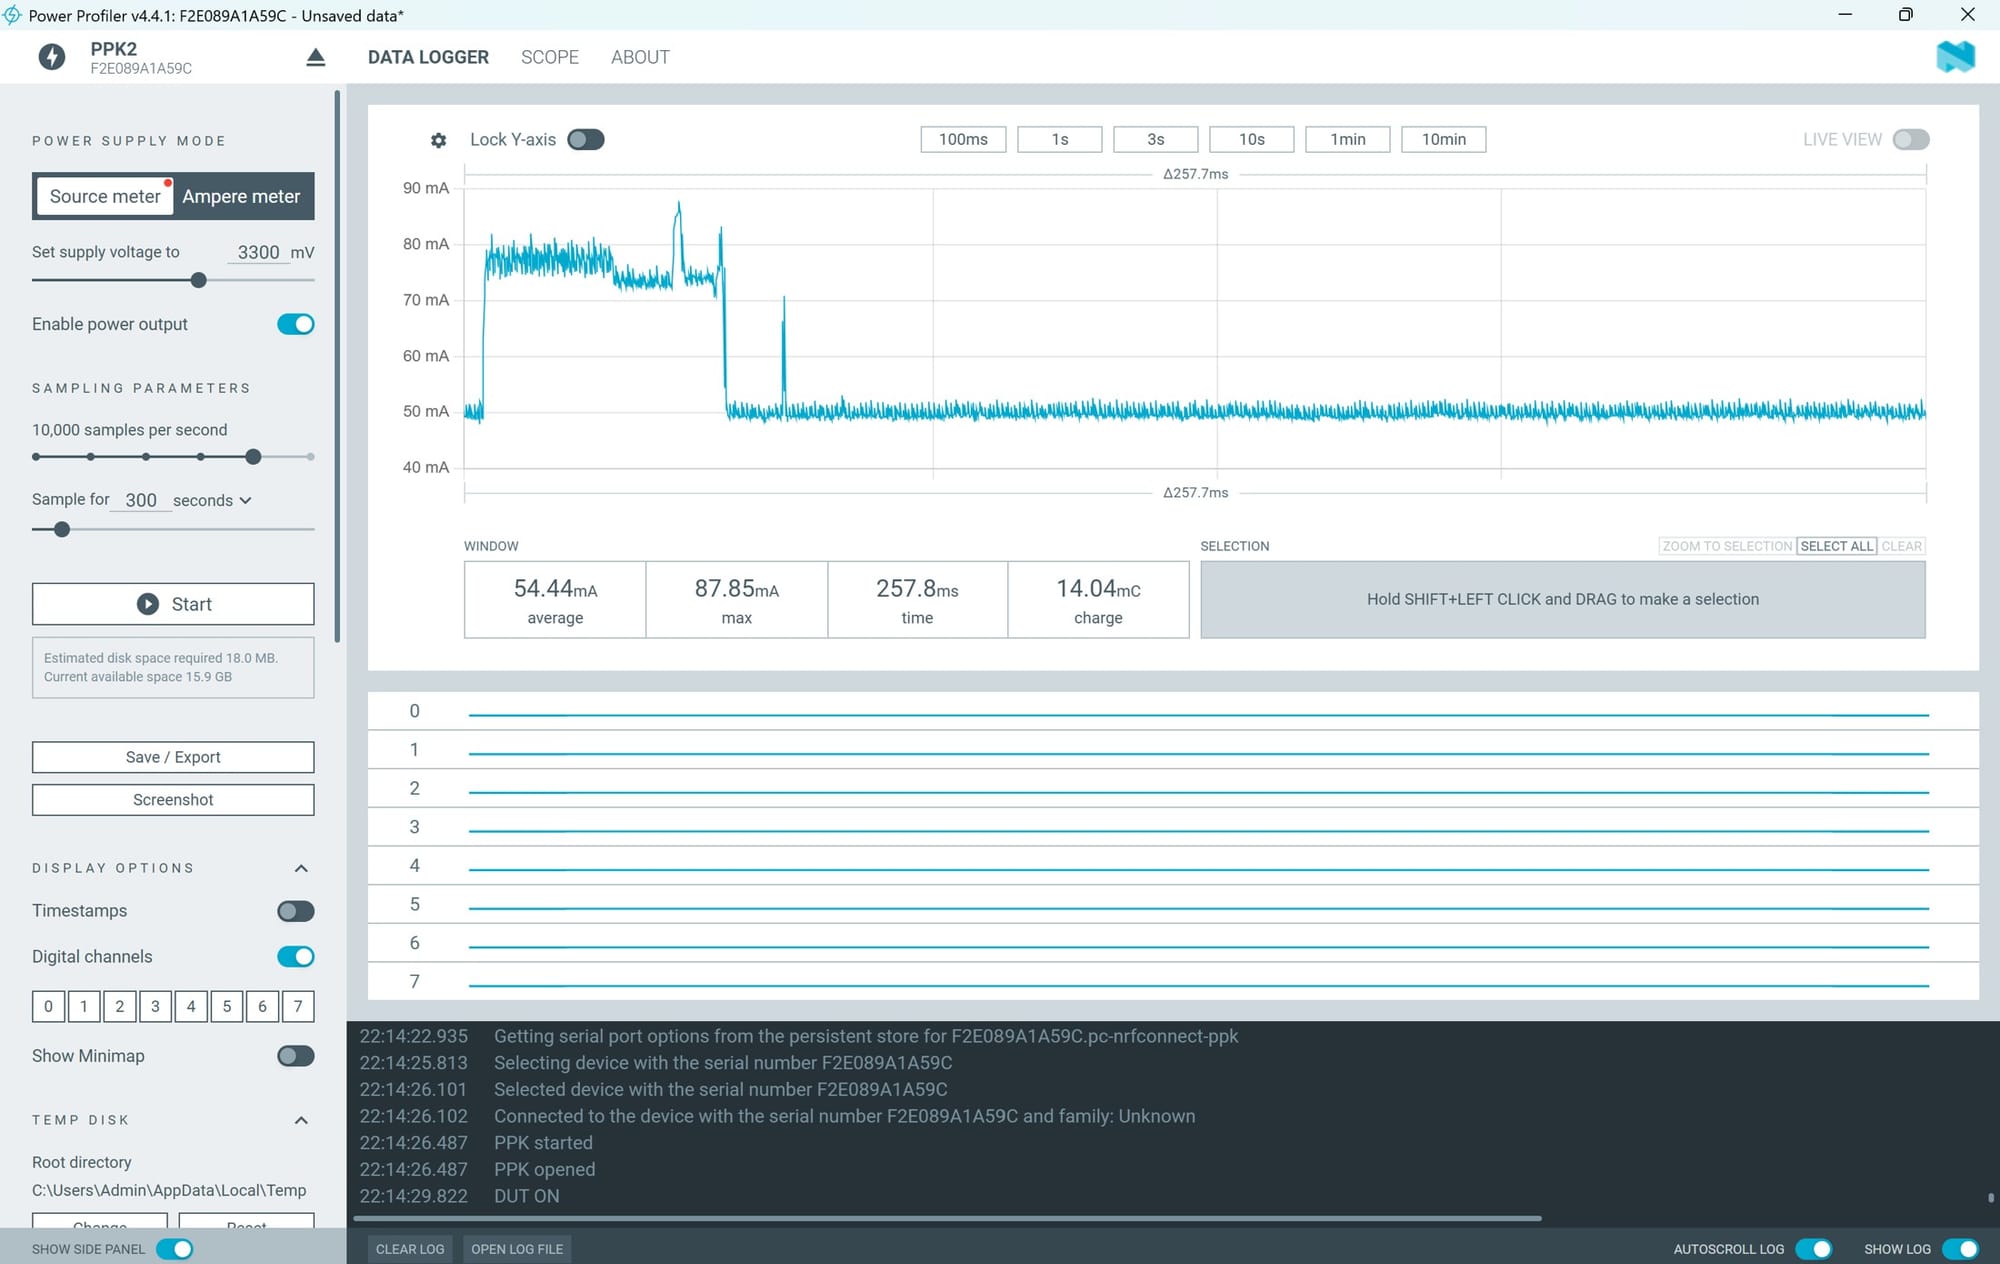The width and height of the screenshot is (2000, 1264).
Task: Click Save / Export button
Action: 173,757
